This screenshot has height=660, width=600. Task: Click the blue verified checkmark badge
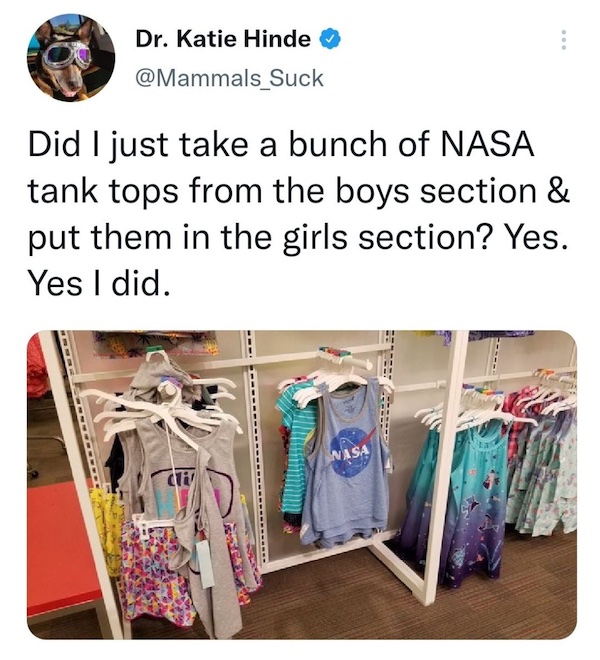(331, 40)
